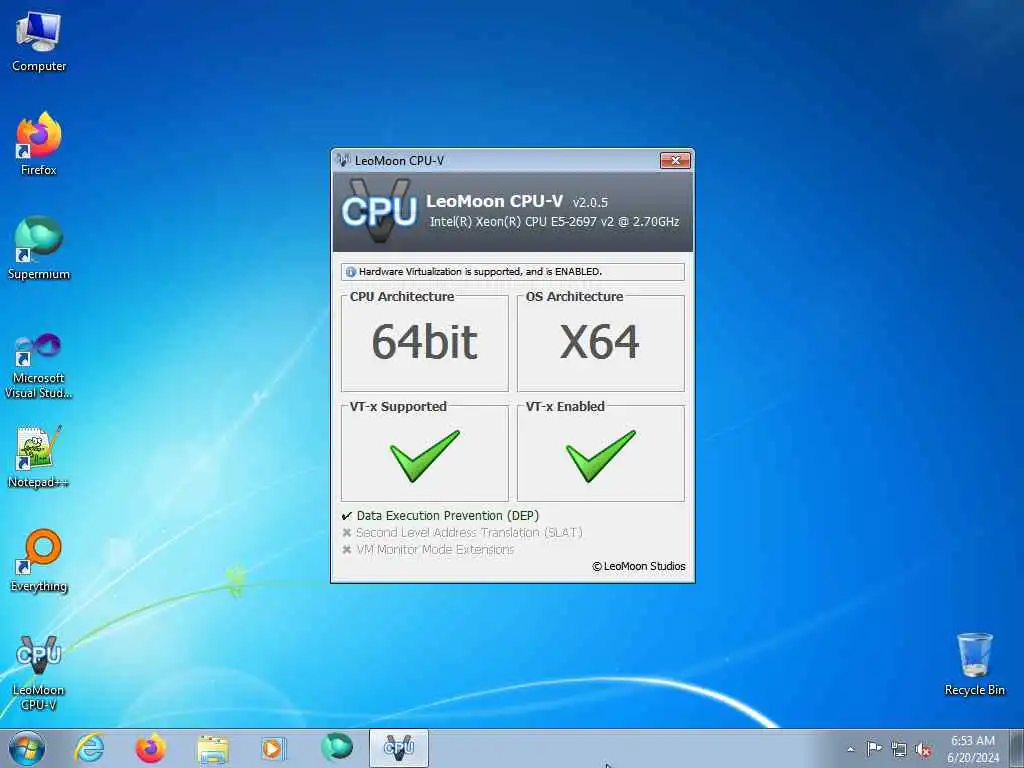Close the LeoMoon CPU-V window
Viewport: 1024px width, 768px height.
click(675, 160)
